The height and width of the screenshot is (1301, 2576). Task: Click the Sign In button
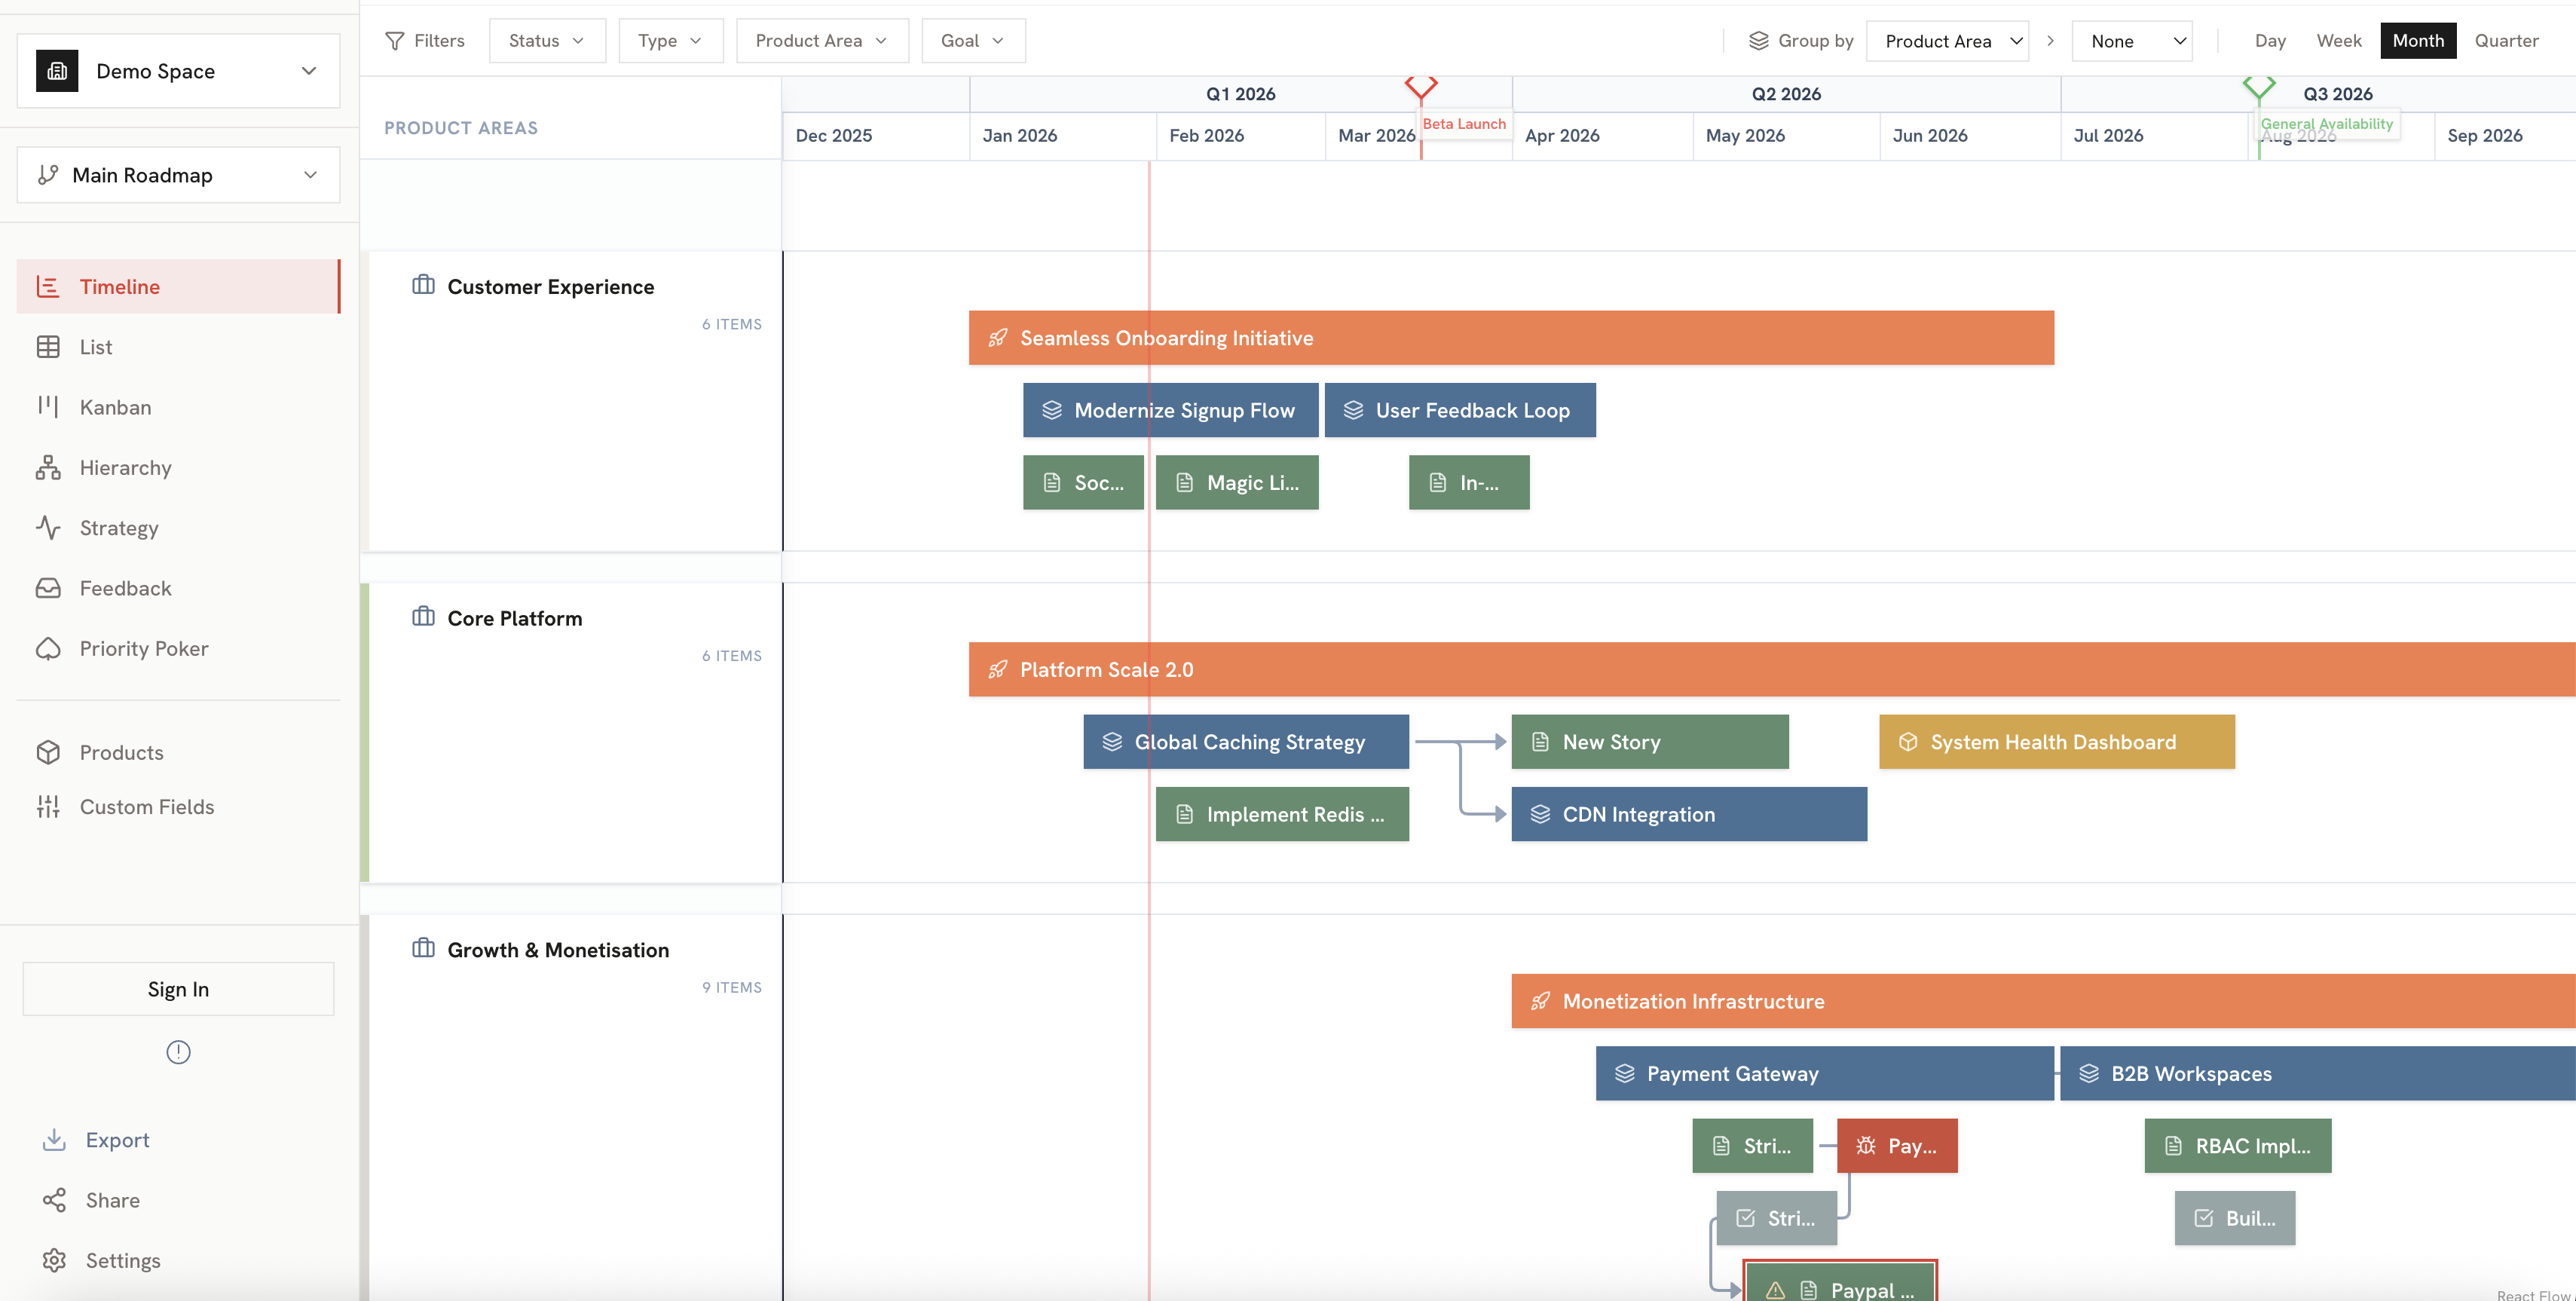(178, 988)
